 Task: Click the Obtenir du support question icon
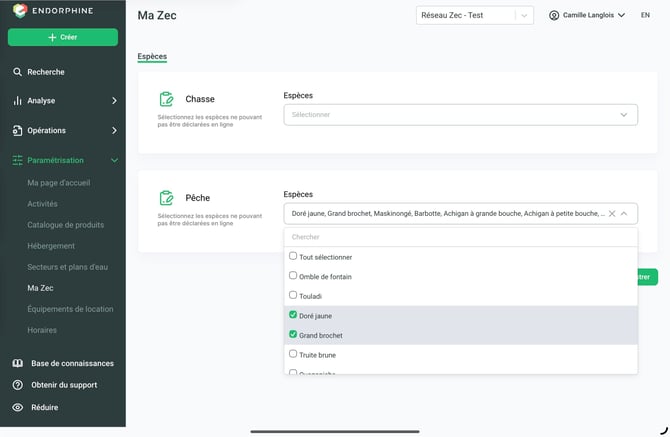(18, 385)
